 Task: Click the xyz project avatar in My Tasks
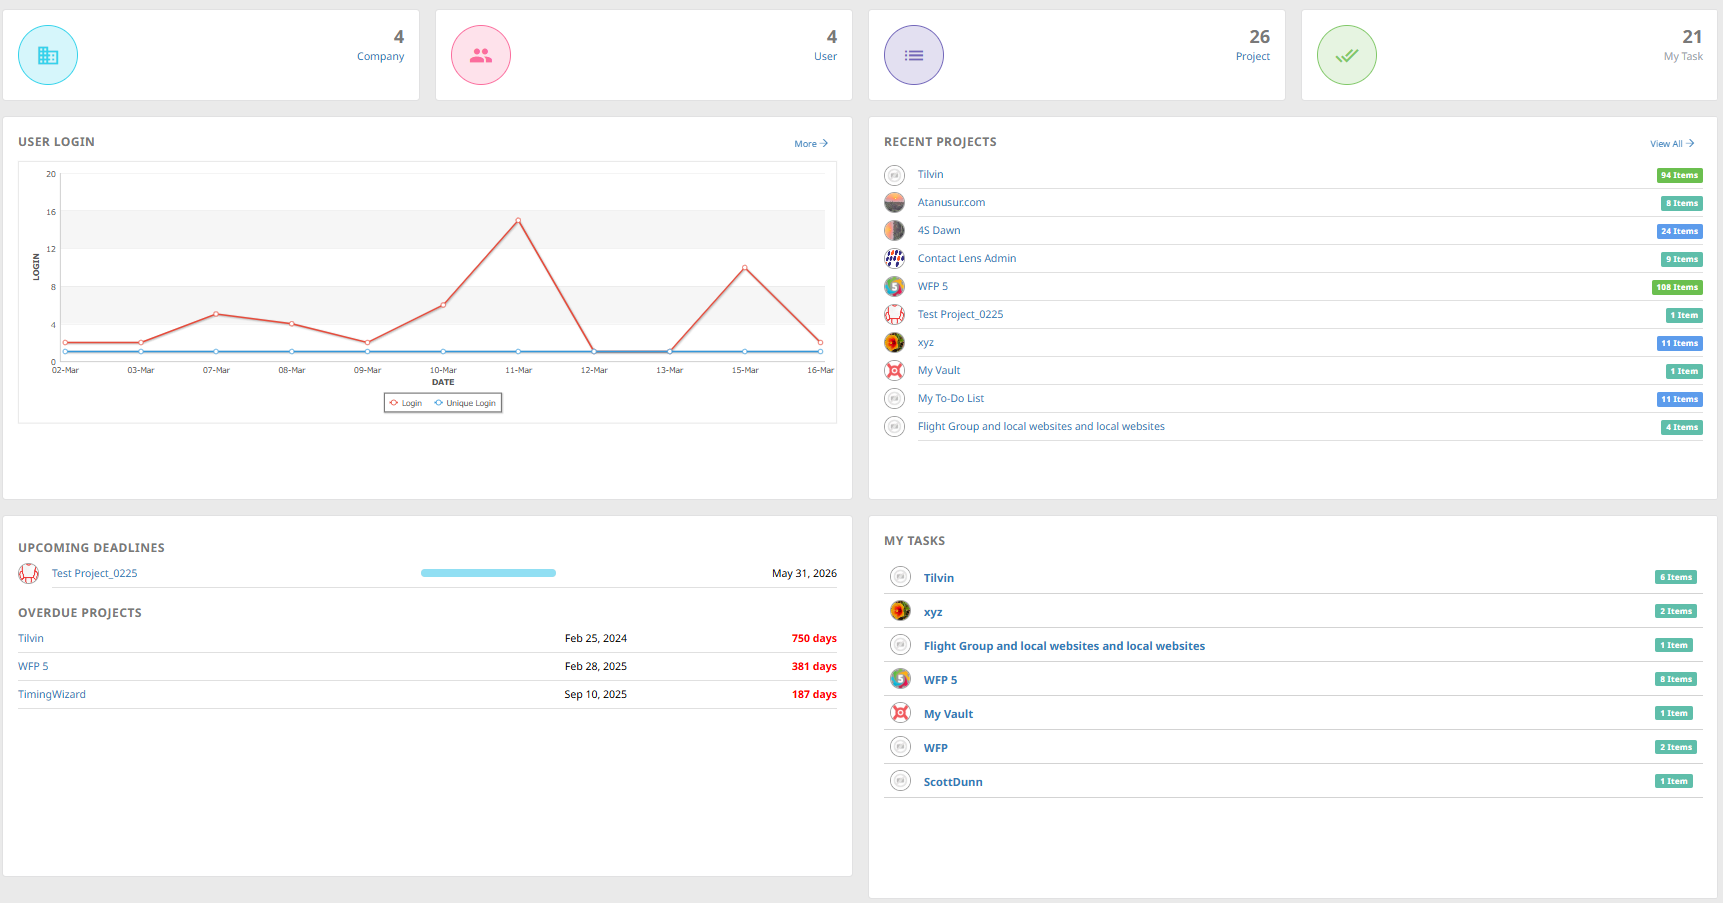[x=899, y=610]
